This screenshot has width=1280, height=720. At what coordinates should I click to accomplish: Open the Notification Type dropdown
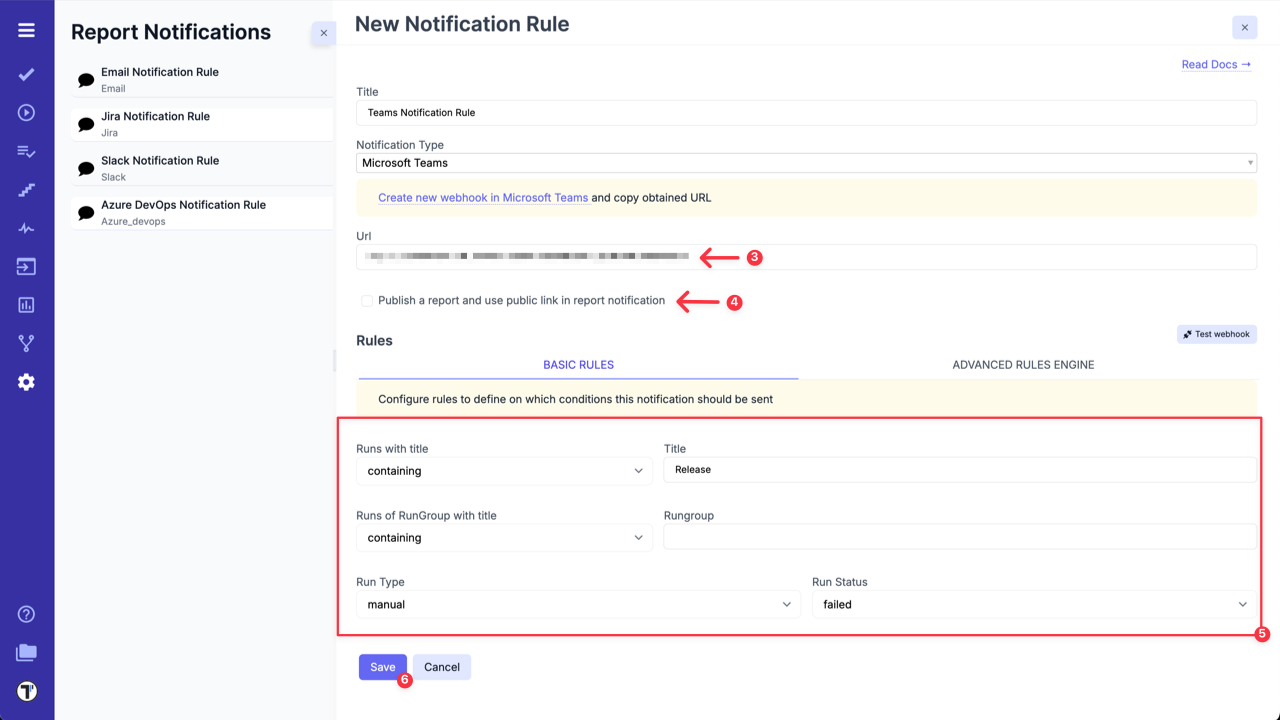805,162
